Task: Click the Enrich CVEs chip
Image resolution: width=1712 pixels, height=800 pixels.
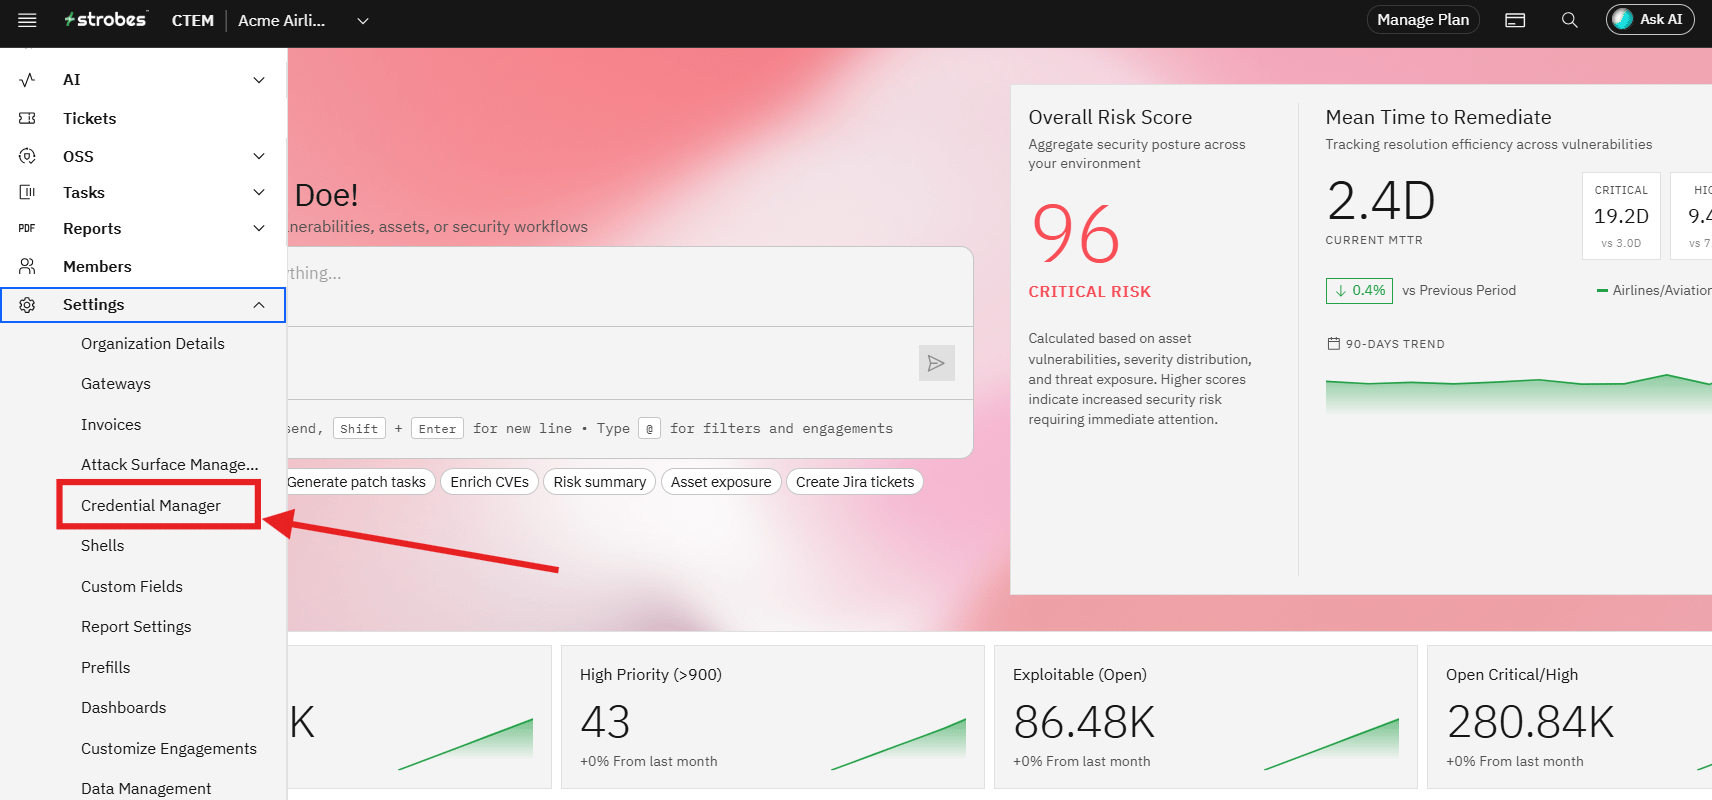Action: click(x=489, y=482)
